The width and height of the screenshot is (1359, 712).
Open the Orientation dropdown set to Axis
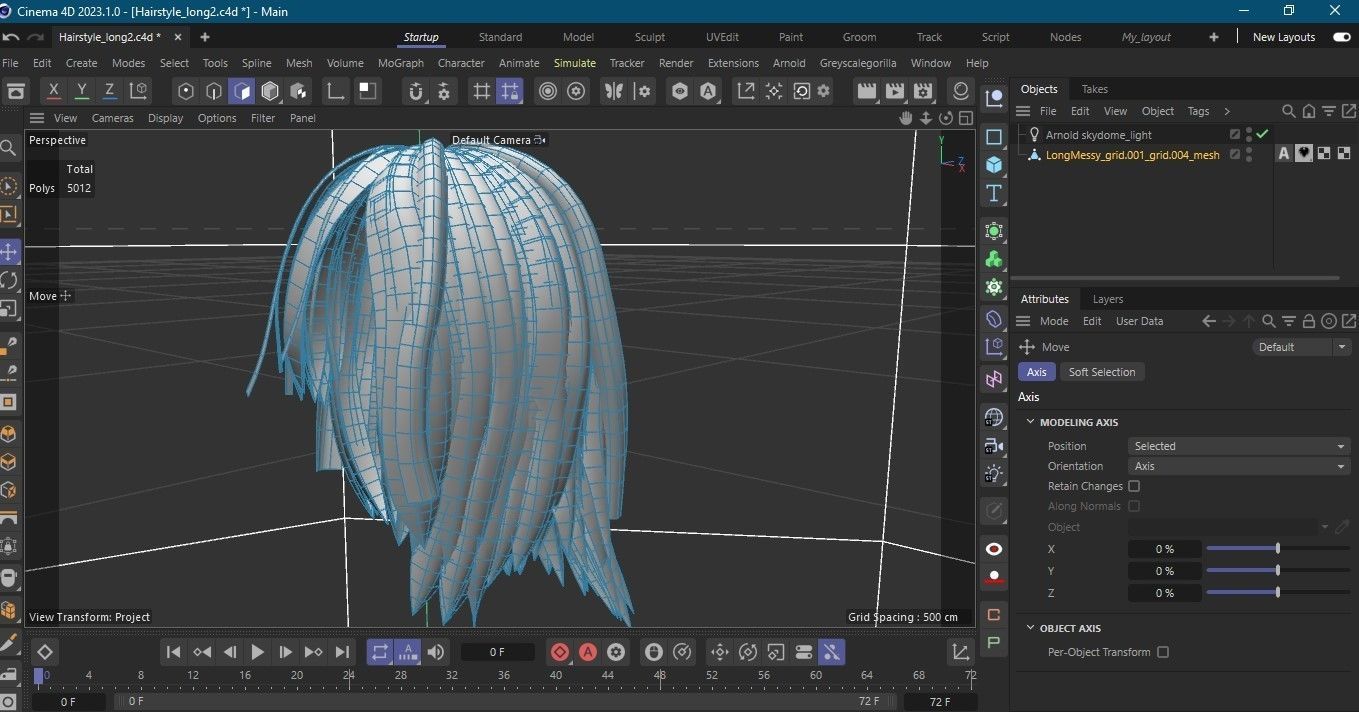(1239, 466)
